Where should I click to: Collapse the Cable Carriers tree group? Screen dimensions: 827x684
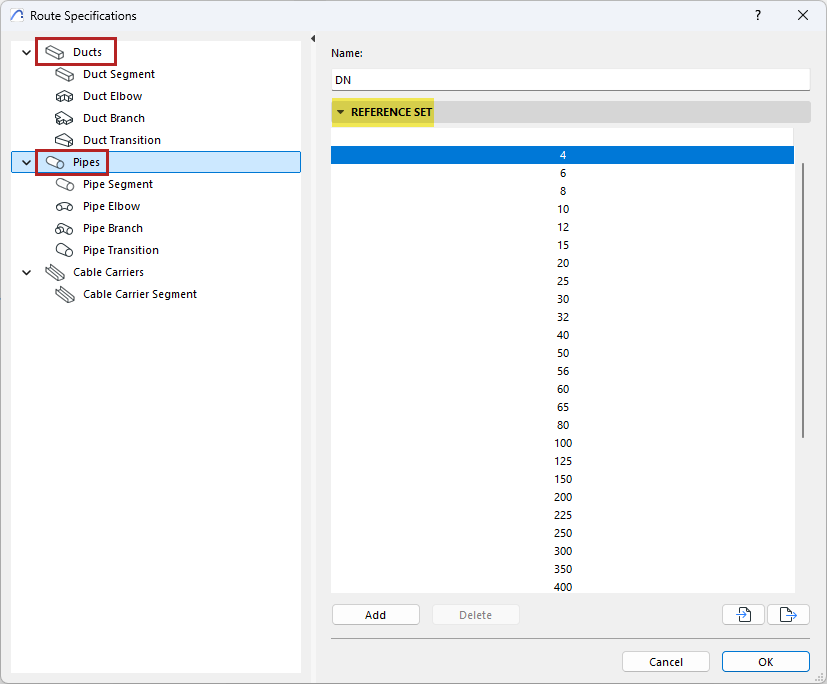(x=26, y=273)
